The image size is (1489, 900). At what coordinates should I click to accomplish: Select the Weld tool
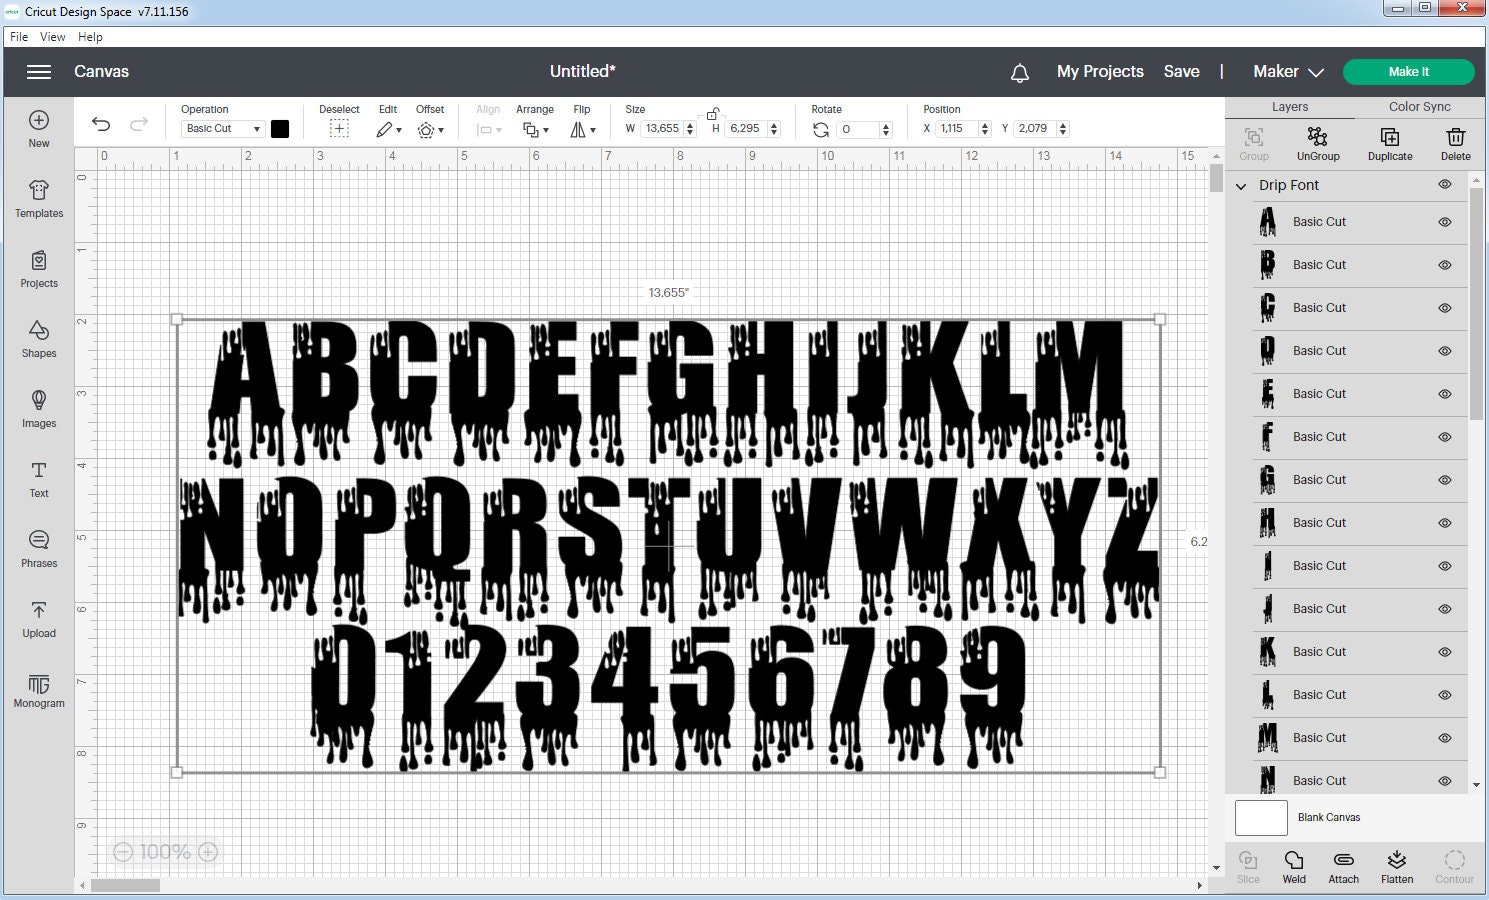pos(1294,865)
